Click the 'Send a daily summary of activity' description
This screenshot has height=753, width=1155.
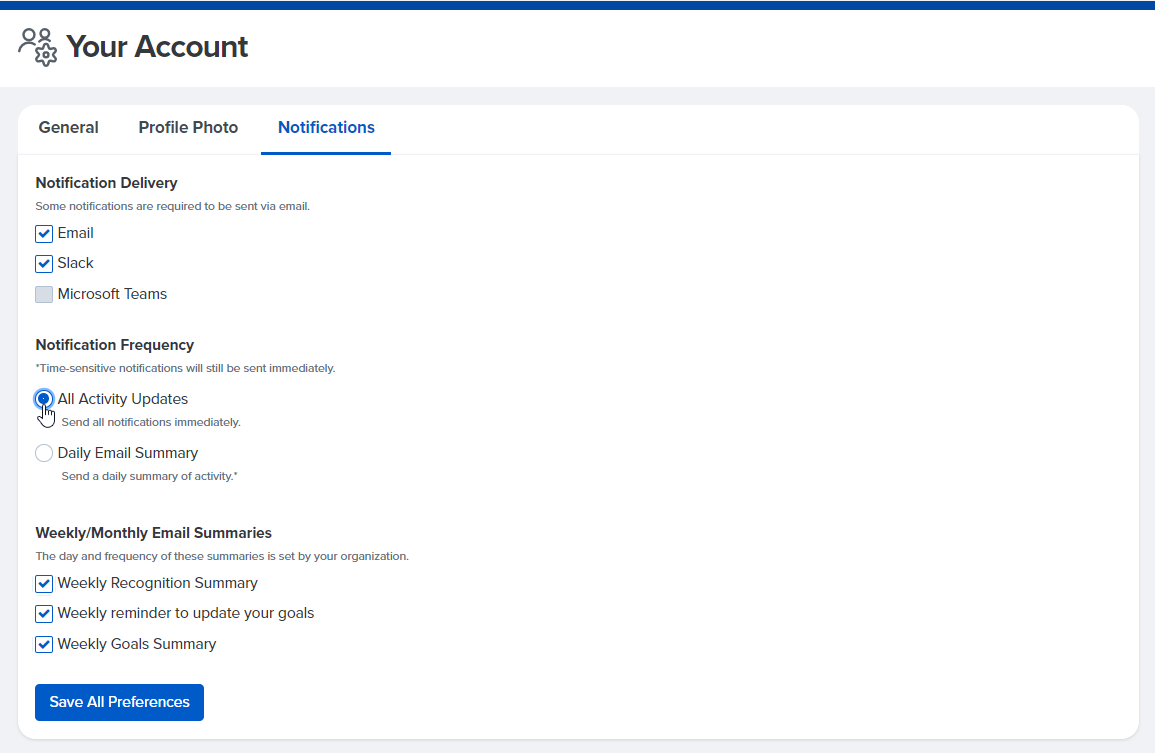(x=149, y=476)
